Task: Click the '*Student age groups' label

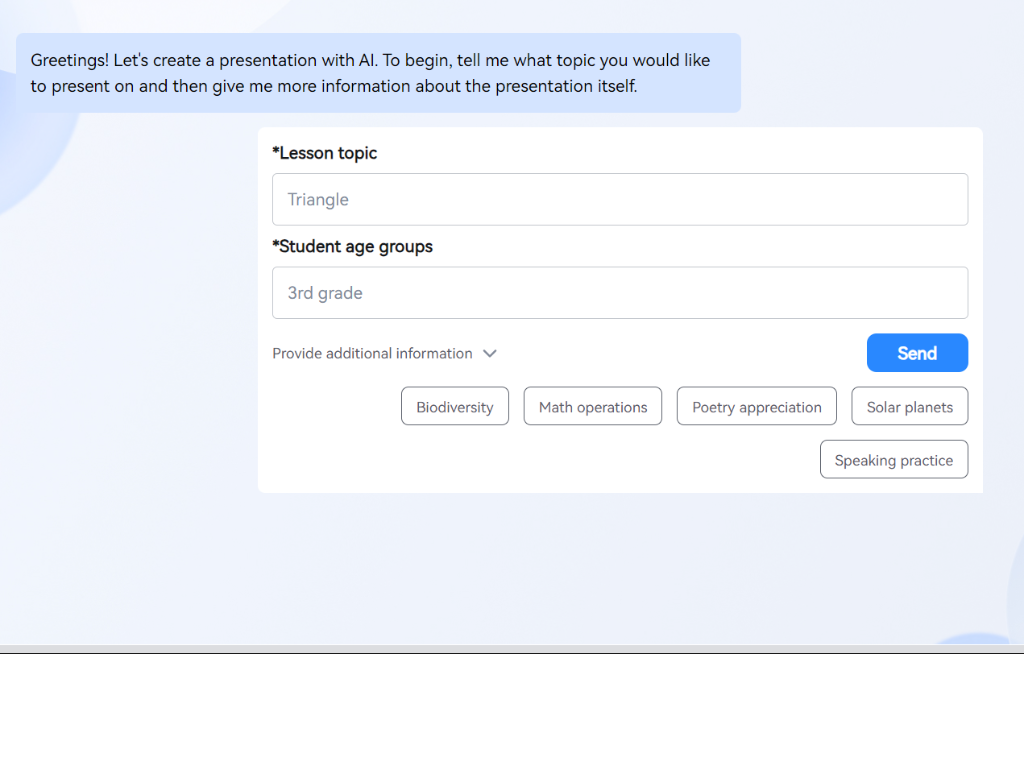Action: [x=353, y=247]
